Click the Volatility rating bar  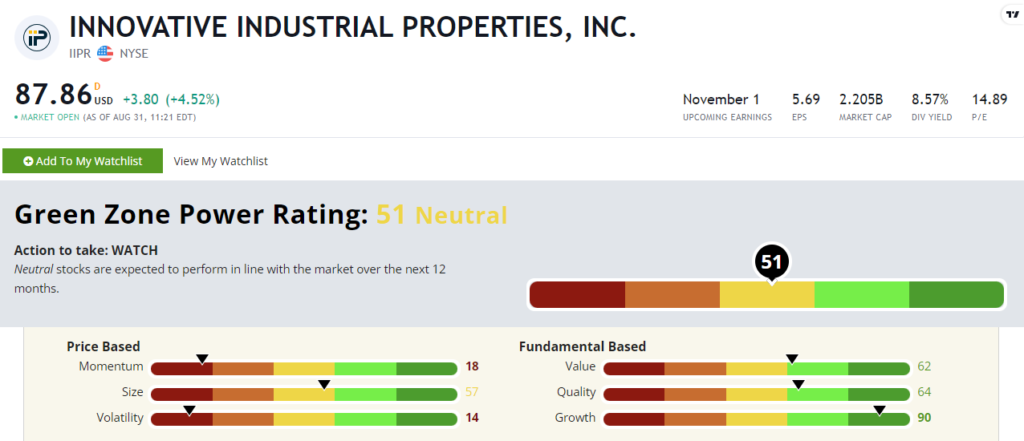(x=304, y=418)
